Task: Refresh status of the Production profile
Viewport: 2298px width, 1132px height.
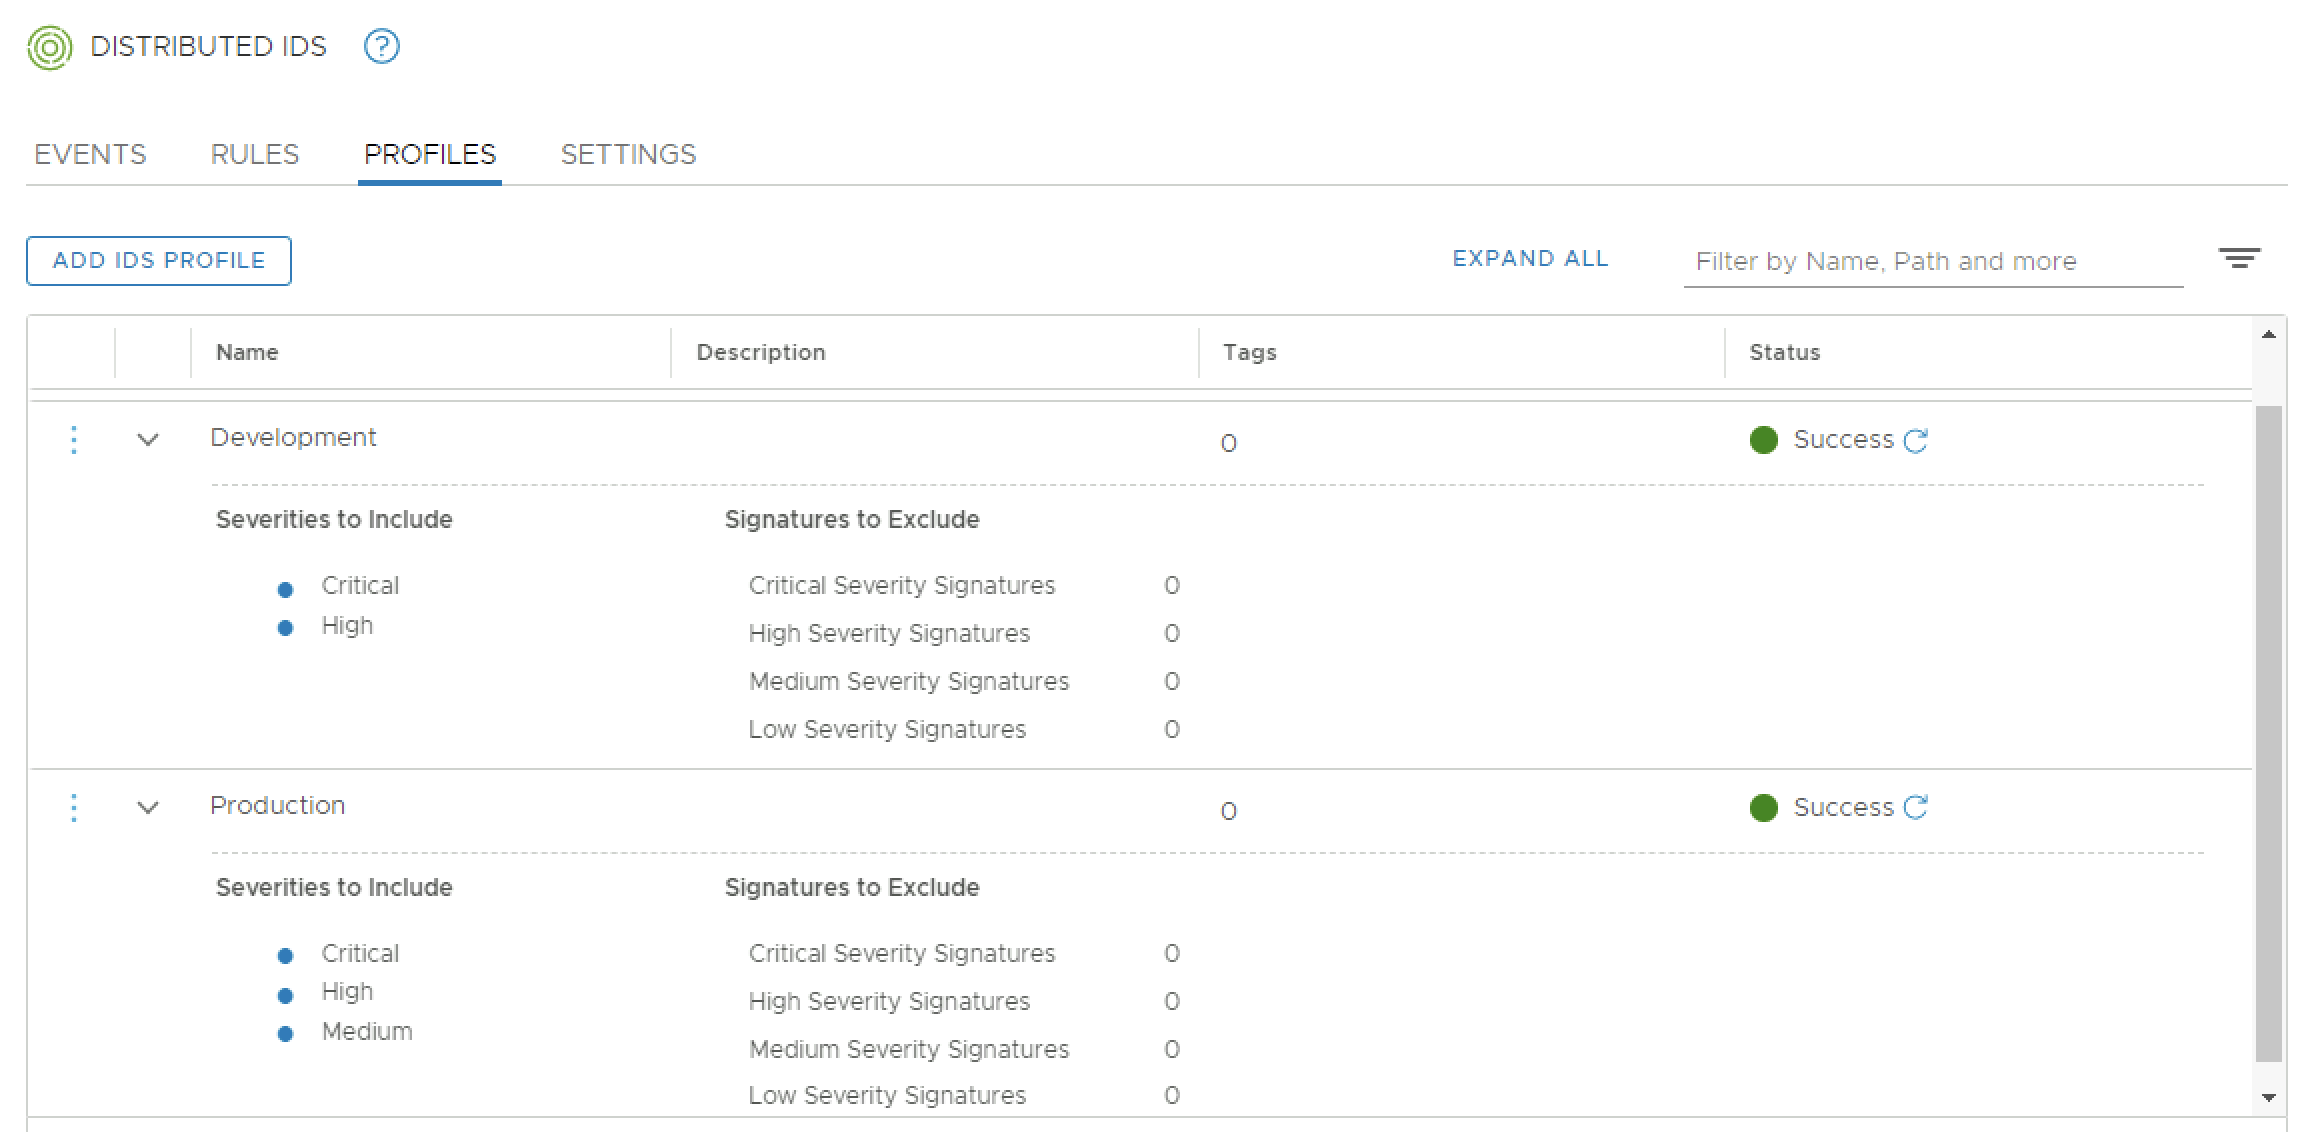Action: tap(1916, 807)
